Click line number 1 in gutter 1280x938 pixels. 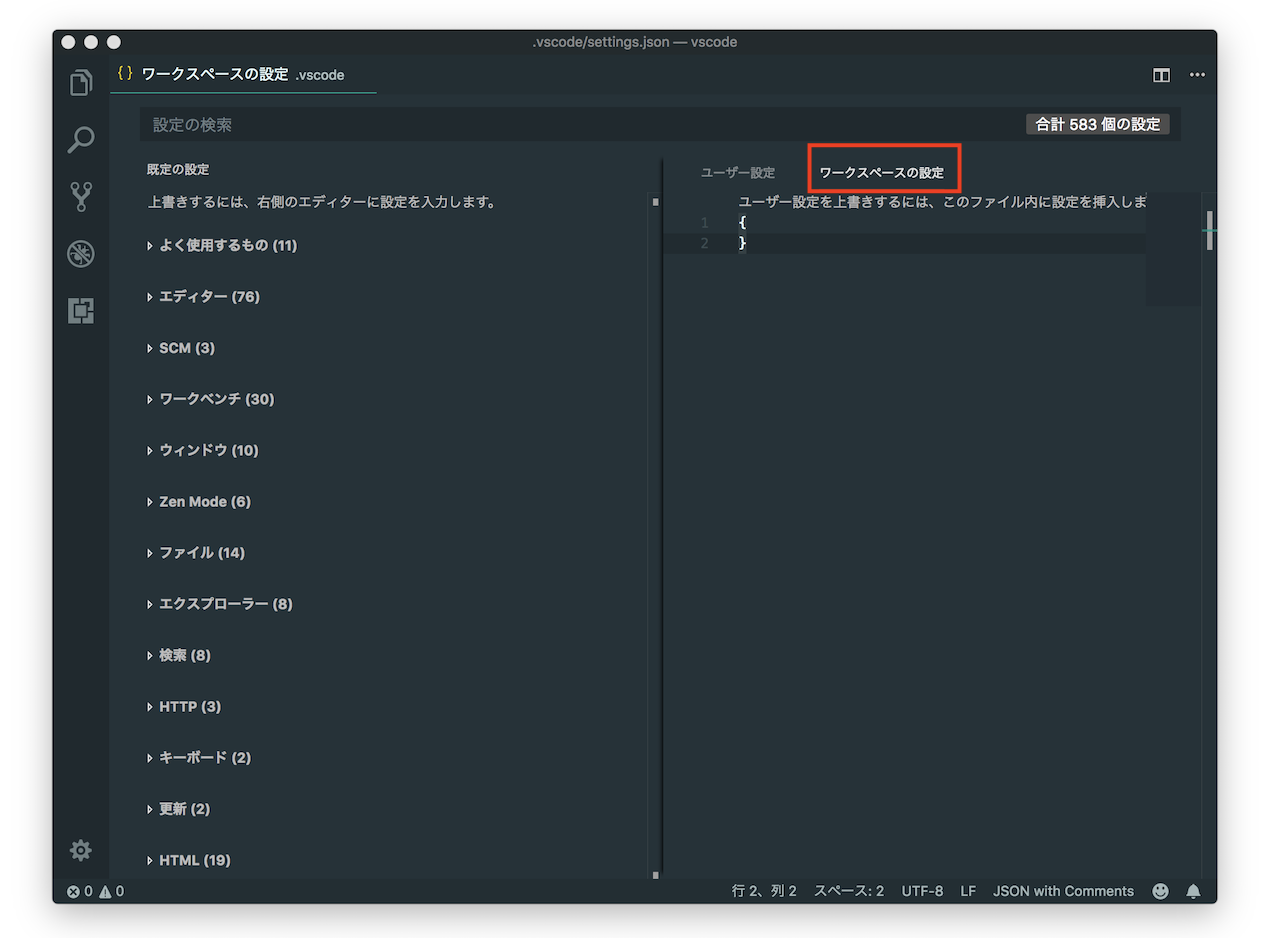click(x=704, y=222)
